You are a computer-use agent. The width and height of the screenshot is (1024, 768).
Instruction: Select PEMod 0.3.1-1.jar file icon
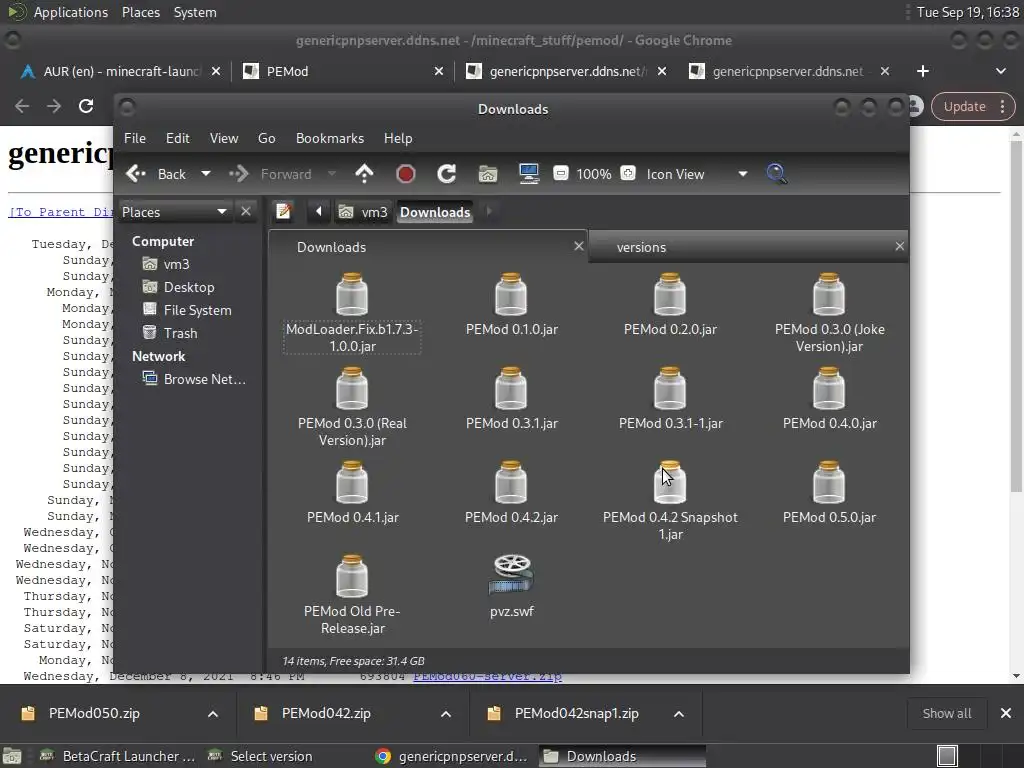pos(670,389)
